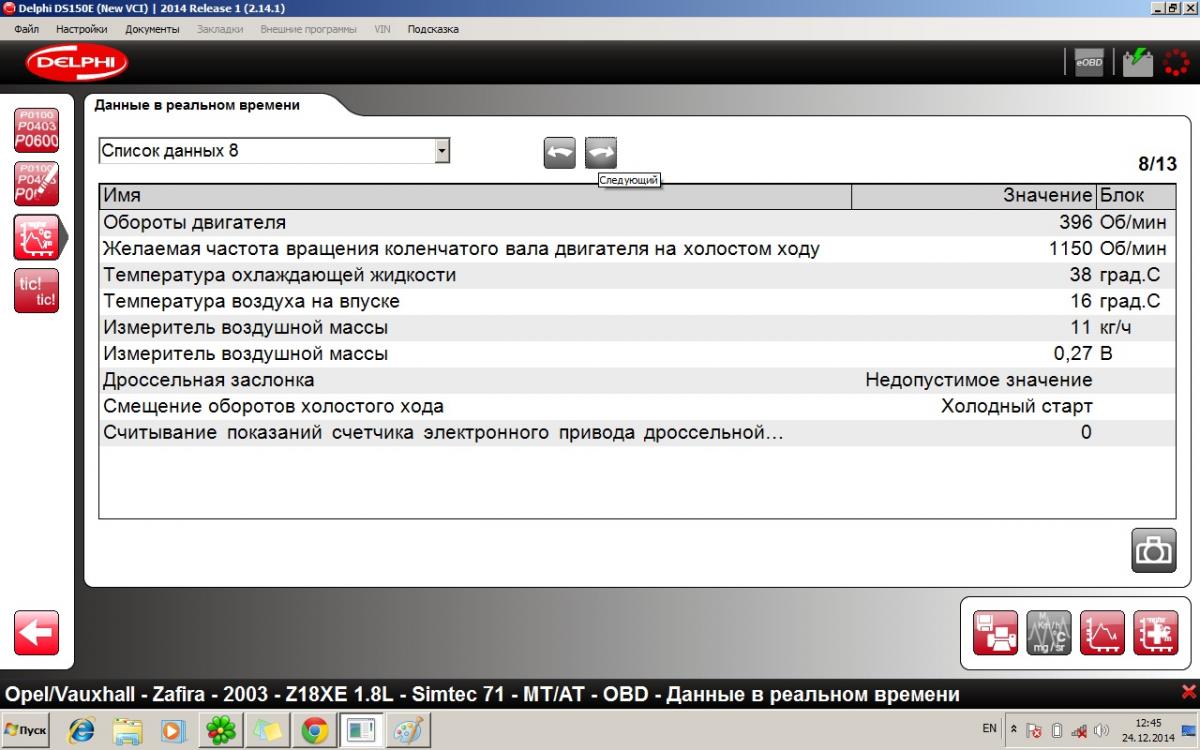Open Action Center flag tray icon

coord(1036,731)
